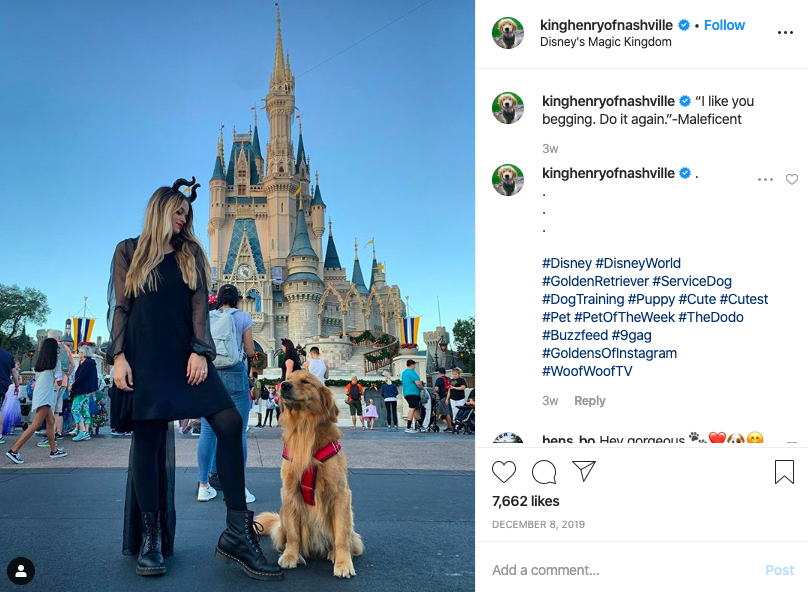This screenshot has height=592, width=808.
Task: Submit comment with Post button
Action: tap(779, 570)
